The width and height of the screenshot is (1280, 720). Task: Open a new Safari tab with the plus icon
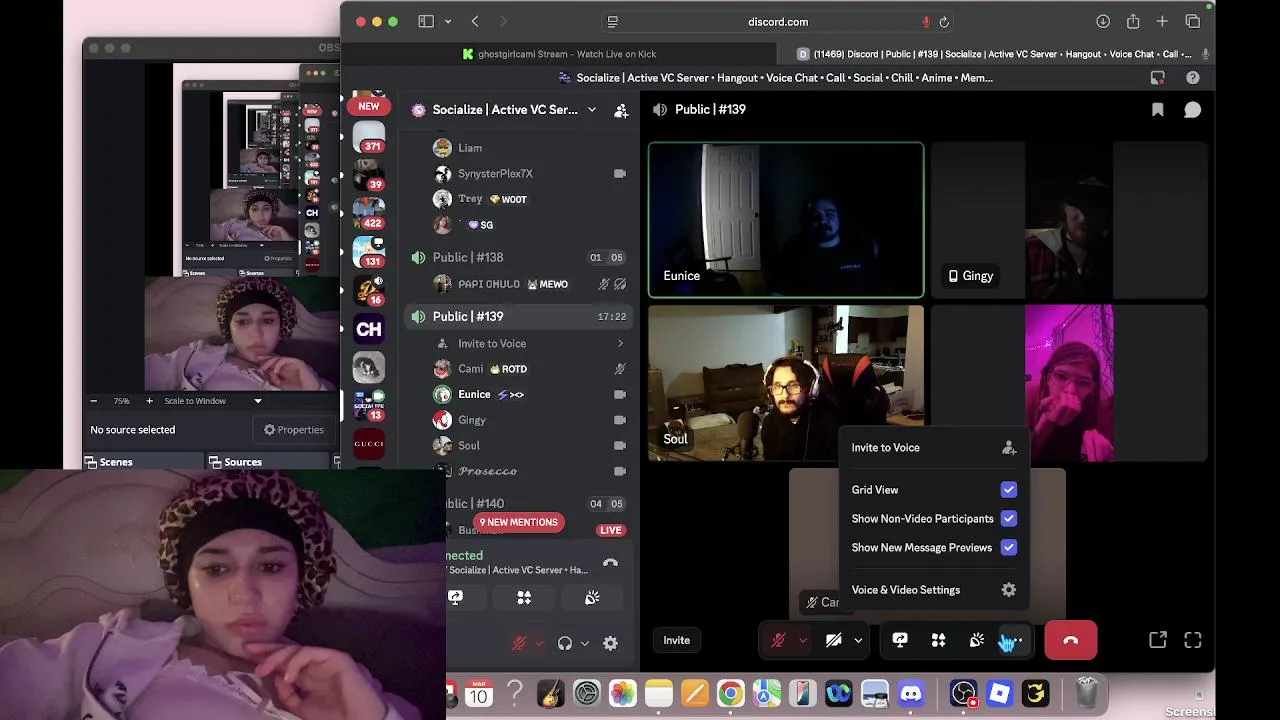[x=1162, y=22]
